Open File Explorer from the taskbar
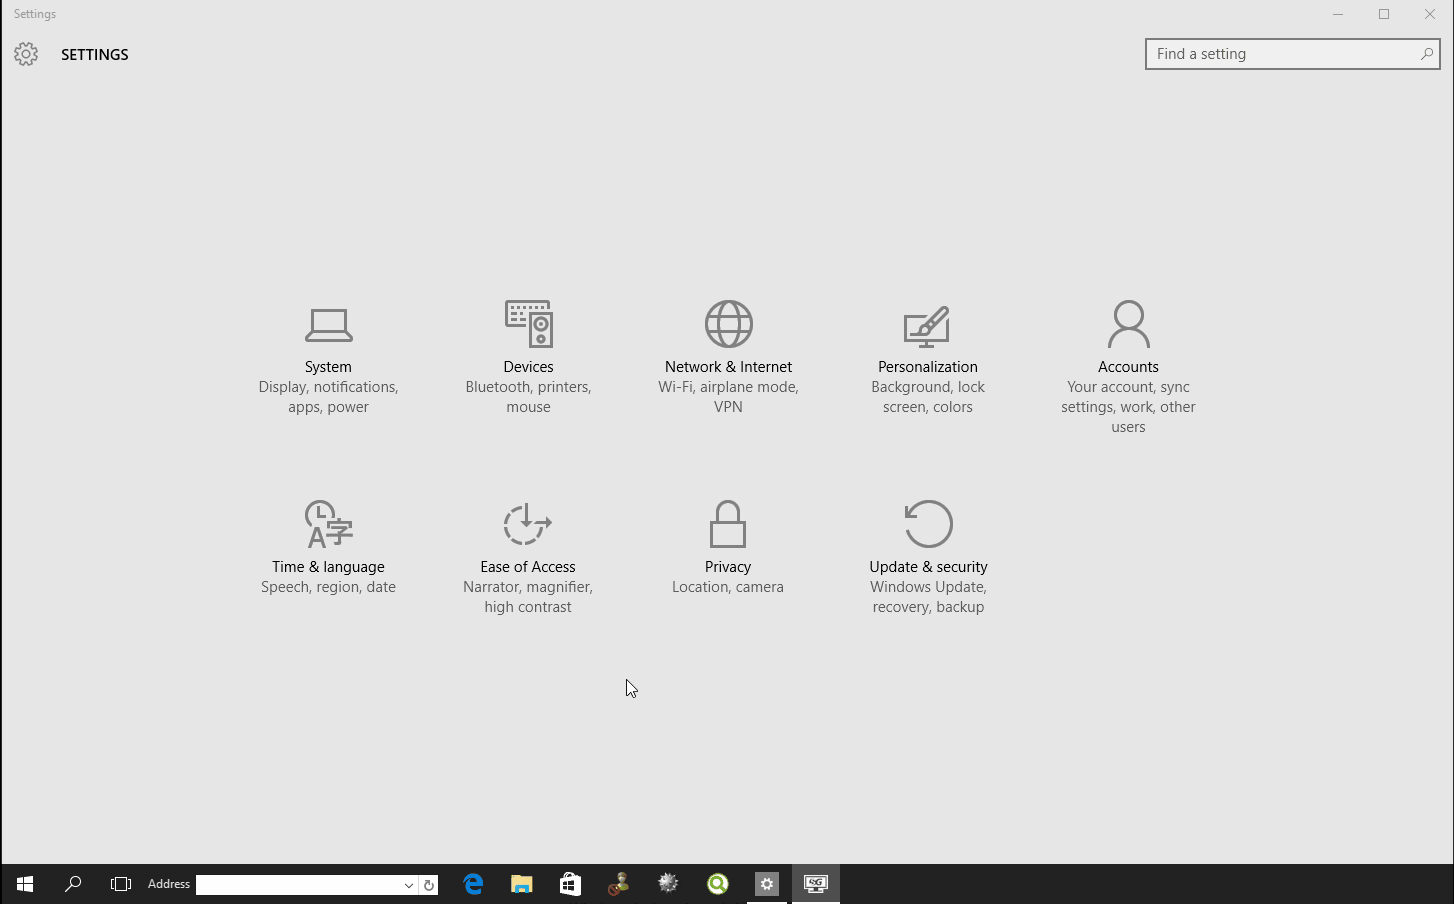 pyautogui.click(x=522, y=884)
